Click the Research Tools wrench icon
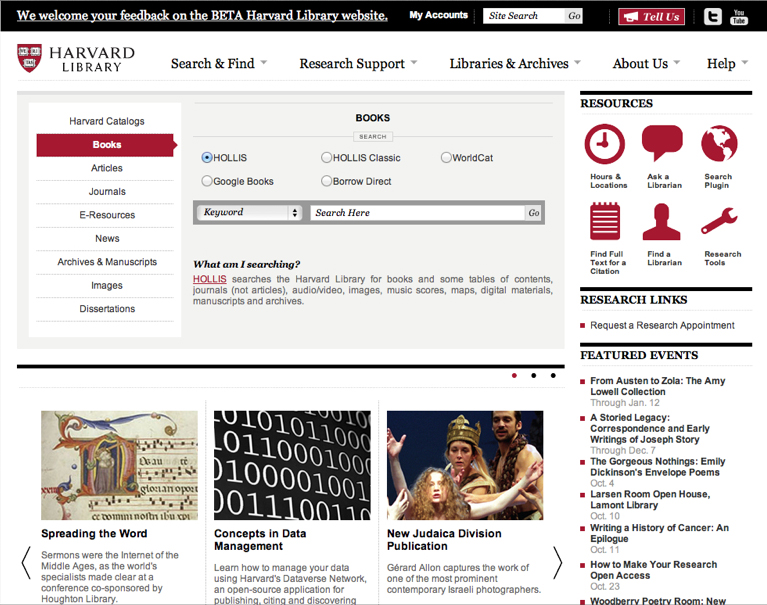The width and height of the screenshot is (767, 605). (719, 221)
